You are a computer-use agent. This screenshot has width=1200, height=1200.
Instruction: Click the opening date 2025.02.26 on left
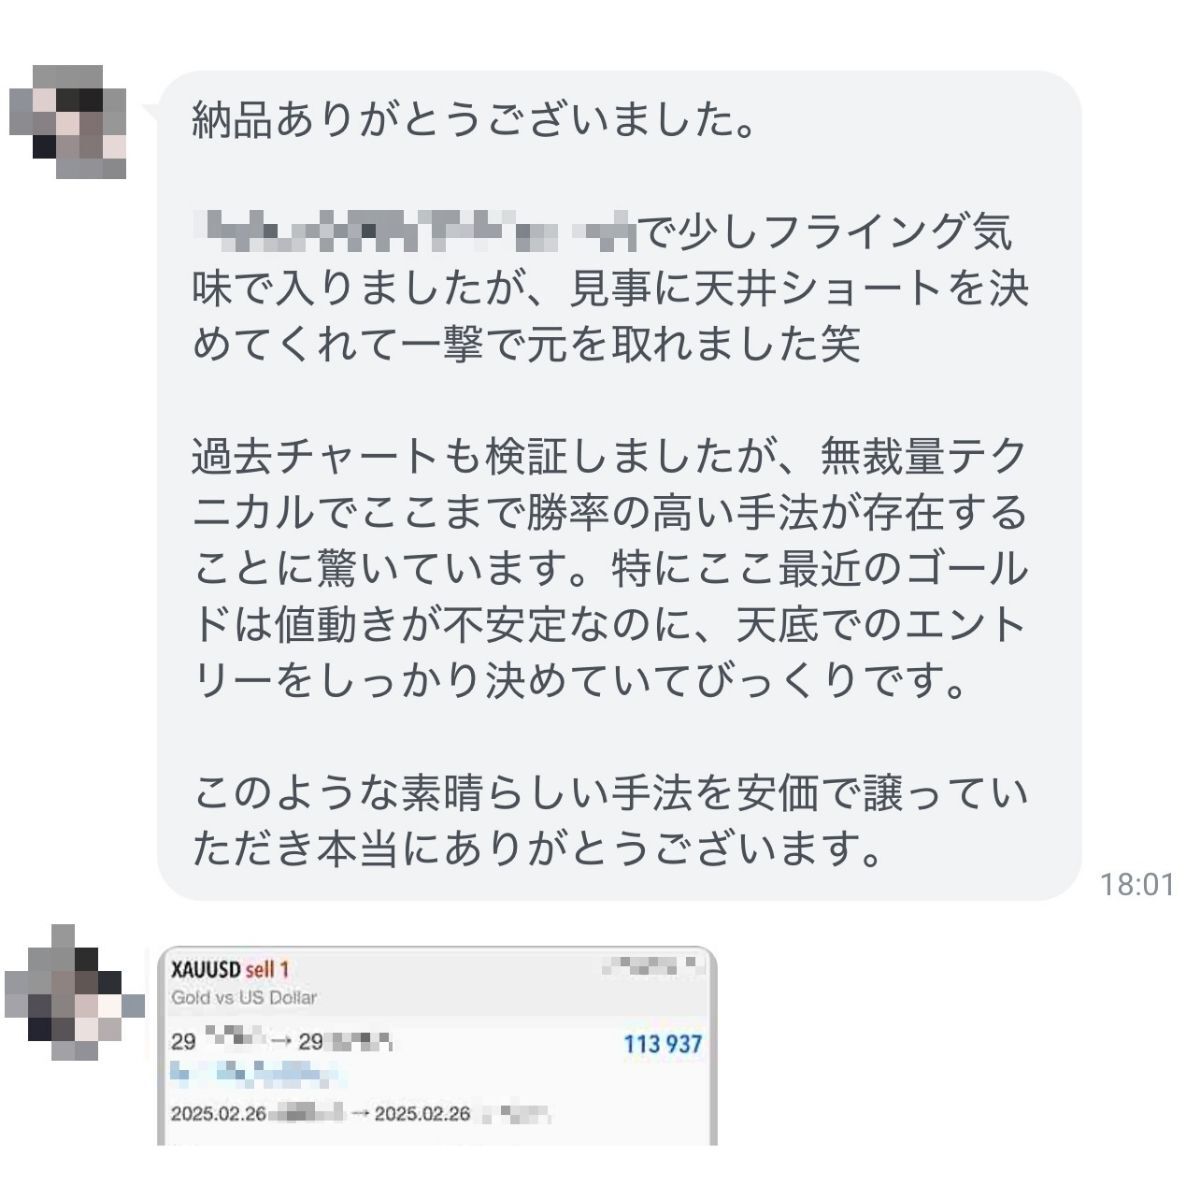point(219,1114)
